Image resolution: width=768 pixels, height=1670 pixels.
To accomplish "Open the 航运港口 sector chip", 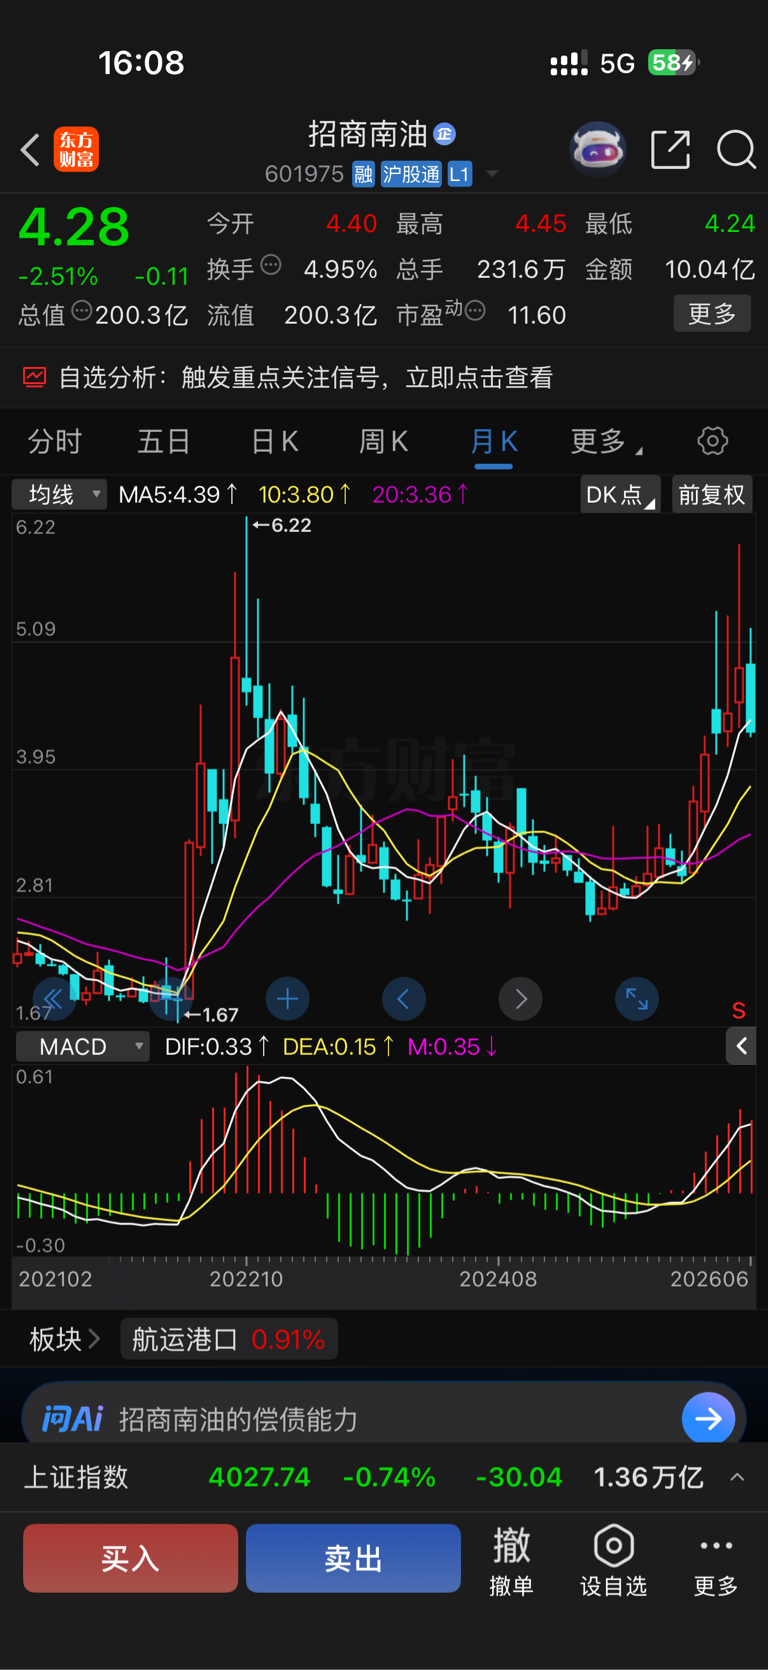I will [229, 1339].
